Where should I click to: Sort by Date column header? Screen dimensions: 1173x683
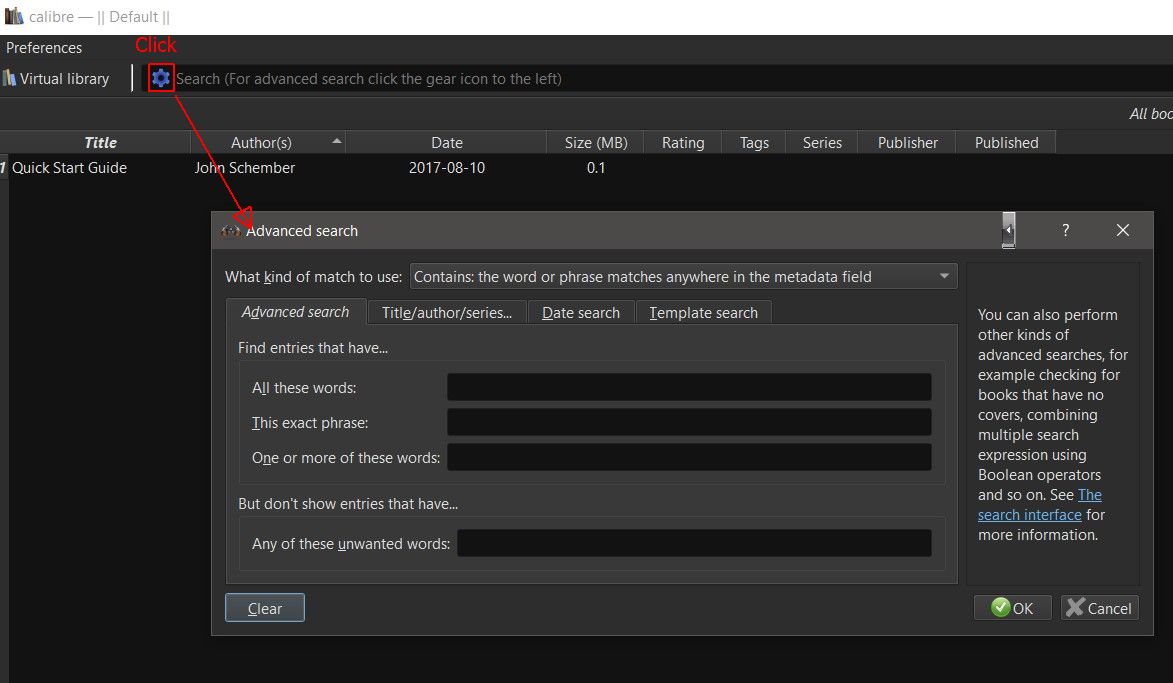coord(447,142)
